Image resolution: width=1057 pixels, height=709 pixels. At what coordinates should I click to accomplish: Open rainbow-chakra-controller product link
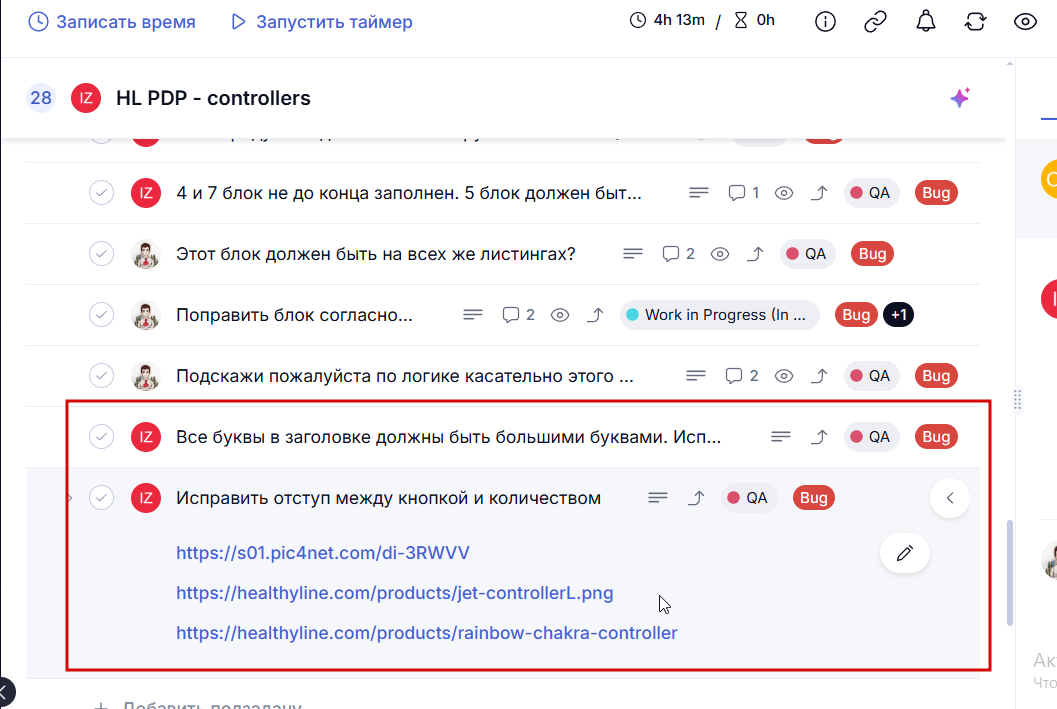[x=427, y=633]
